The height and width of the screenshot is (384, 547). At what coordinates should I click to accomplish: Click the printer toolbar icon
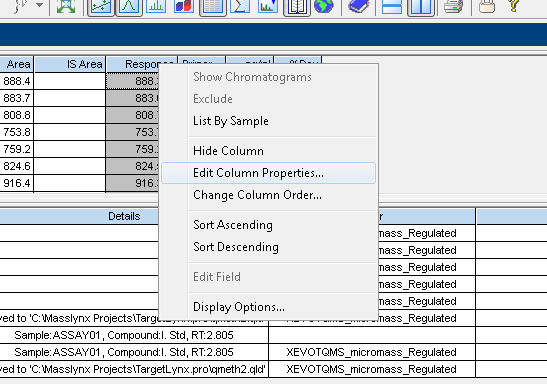click(x=453, y=6)
